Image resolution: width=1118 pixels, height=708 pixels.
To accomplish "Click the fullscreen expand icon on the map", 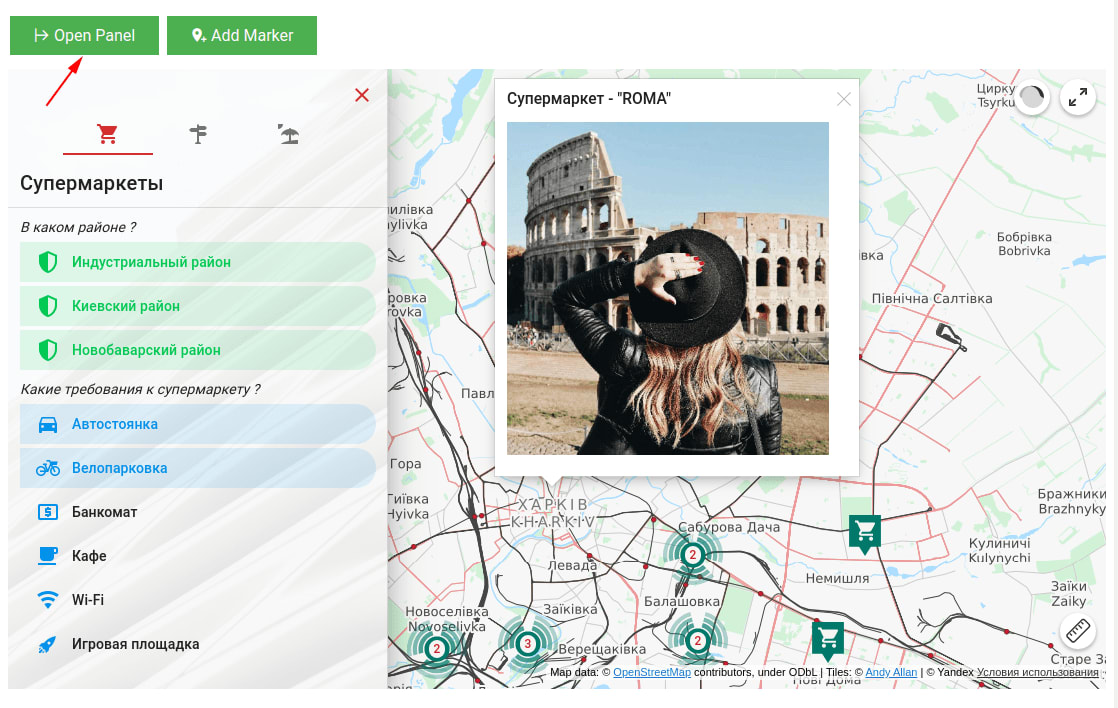I will pos(1078,98).
